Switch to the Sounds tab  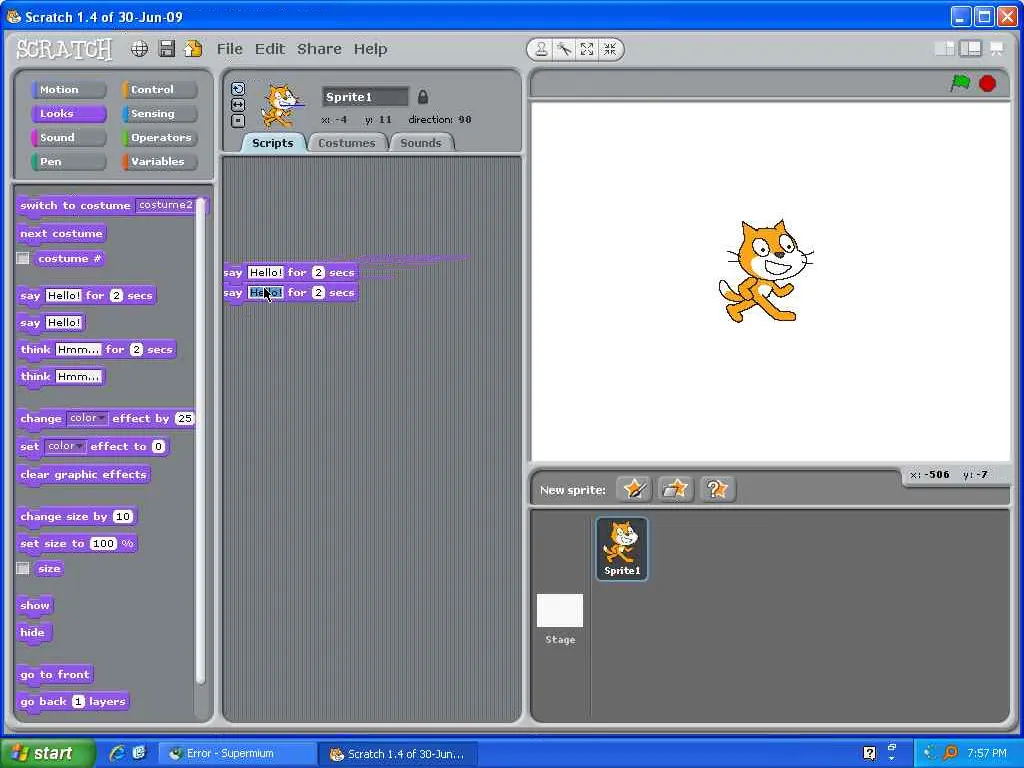(x=421, y=143)
